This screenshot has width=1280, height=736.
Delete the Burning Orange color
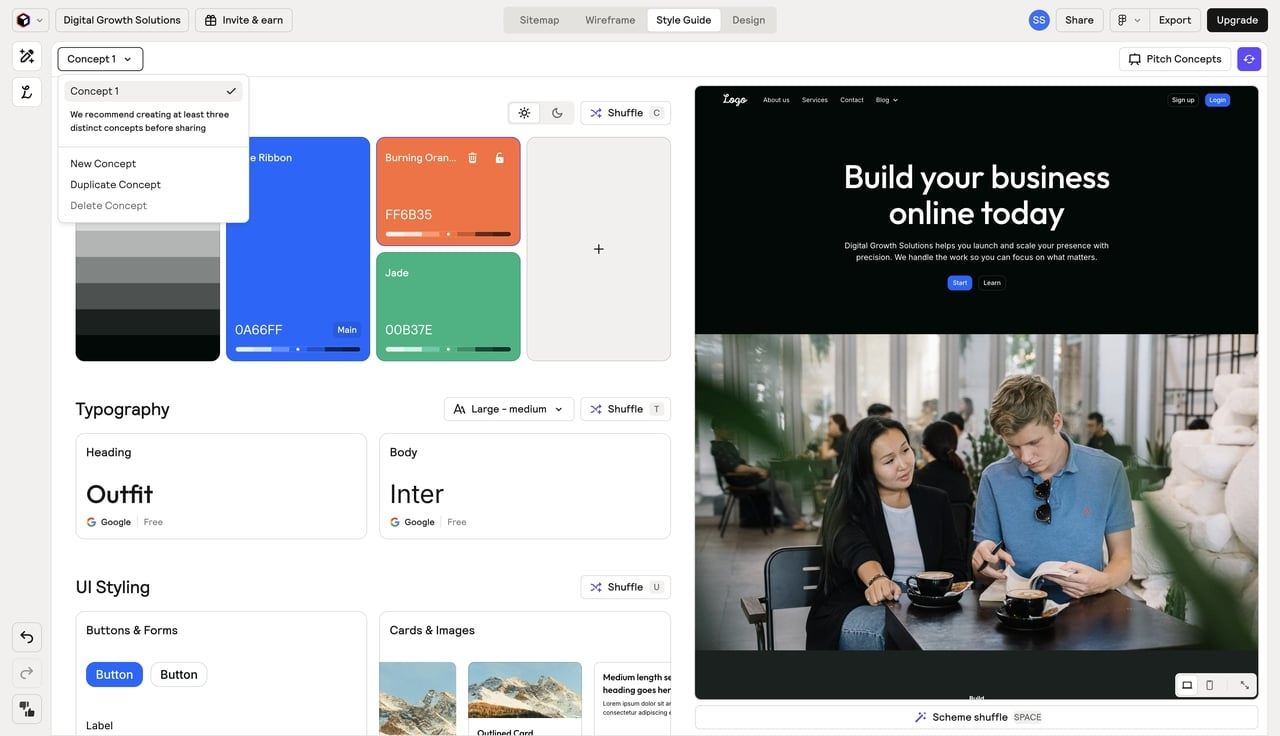pos(472,158)
